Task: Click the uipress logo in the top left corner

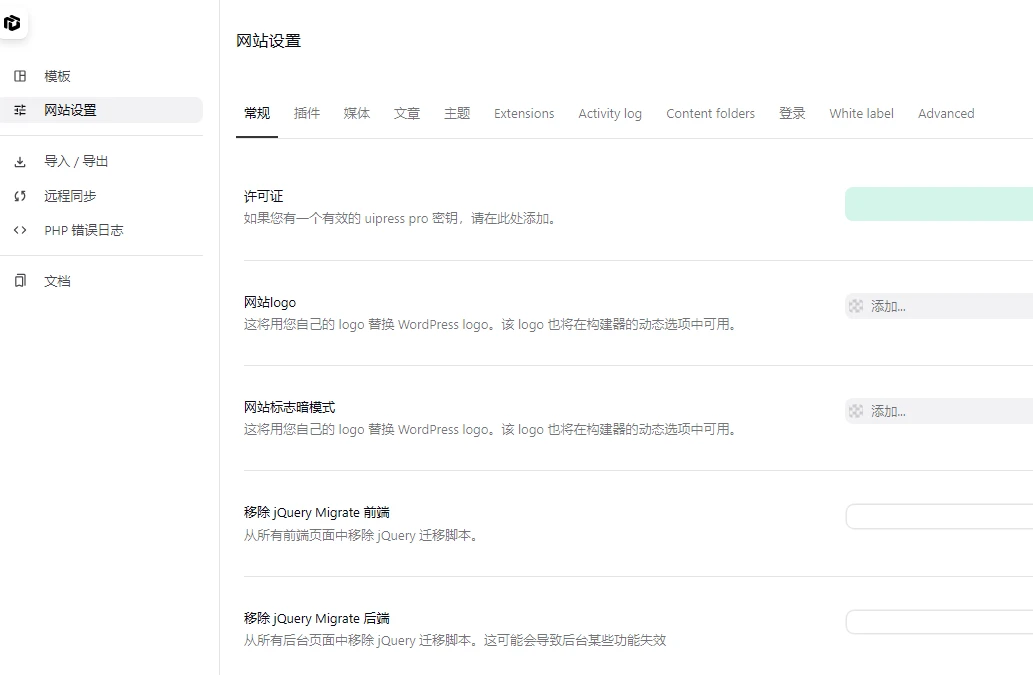Action: (14, 23)
